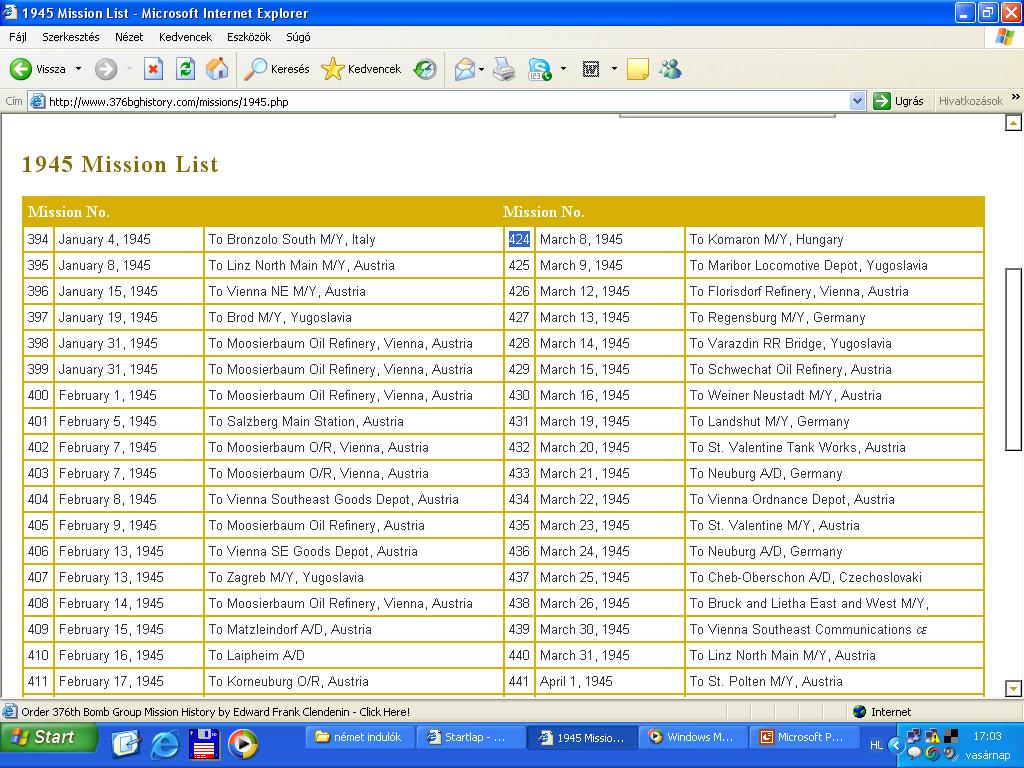The height and width of the screenshot is (768, 1024).
Task: Click 'To Salzberg Main Station, Austria' cell
Action: pyautogui.click(x=353, y=421)
